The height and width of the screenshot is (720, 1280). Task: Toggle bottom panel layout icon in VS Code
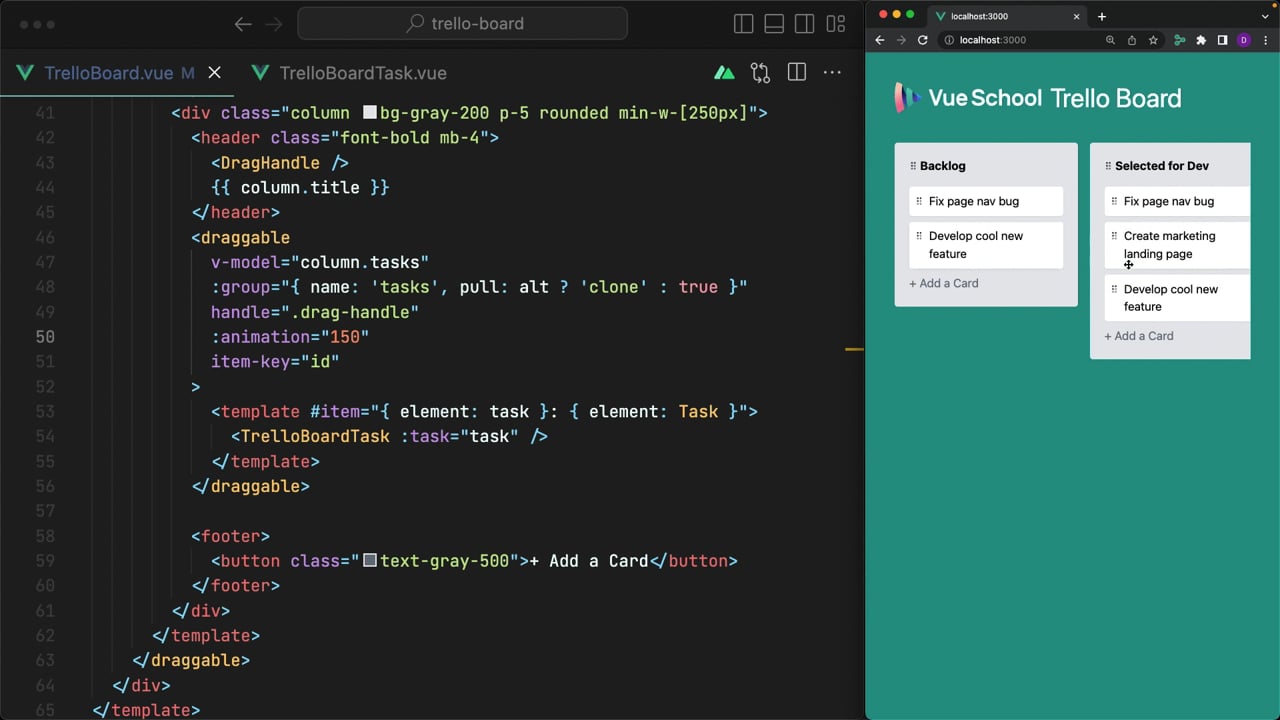click(x=774, y=24)
